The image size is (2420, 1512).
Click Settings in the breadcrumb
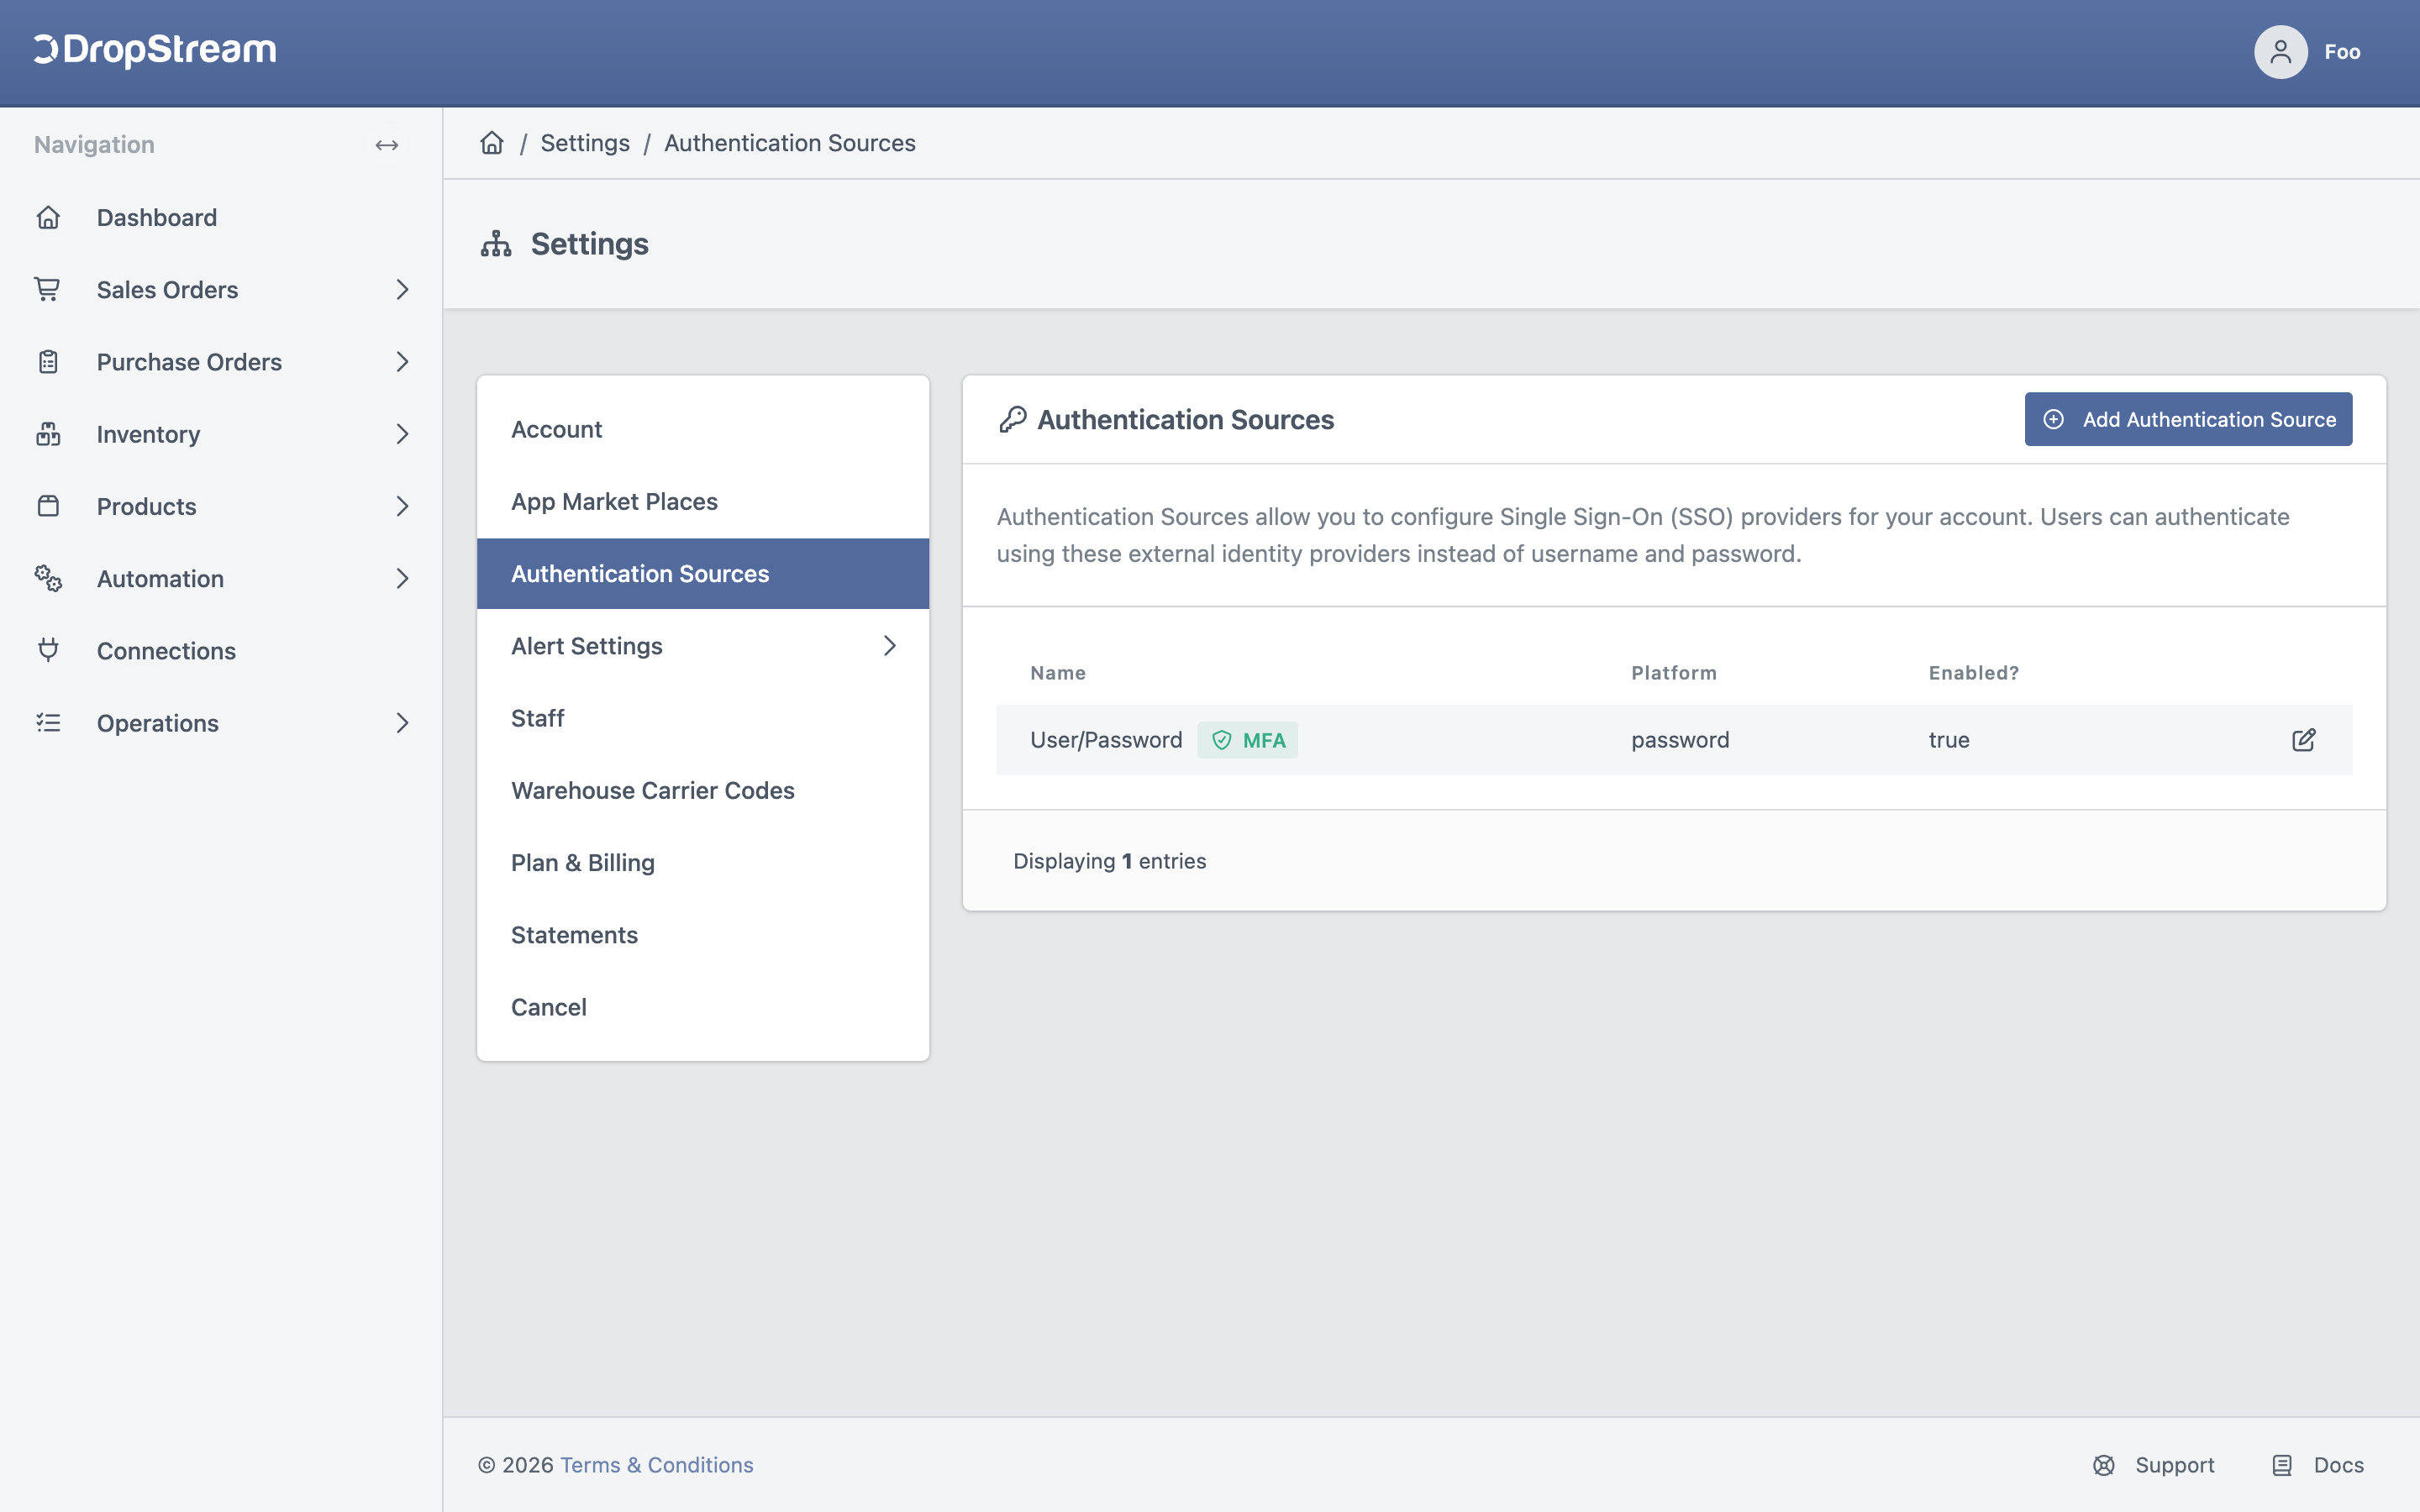click(585, 143)
